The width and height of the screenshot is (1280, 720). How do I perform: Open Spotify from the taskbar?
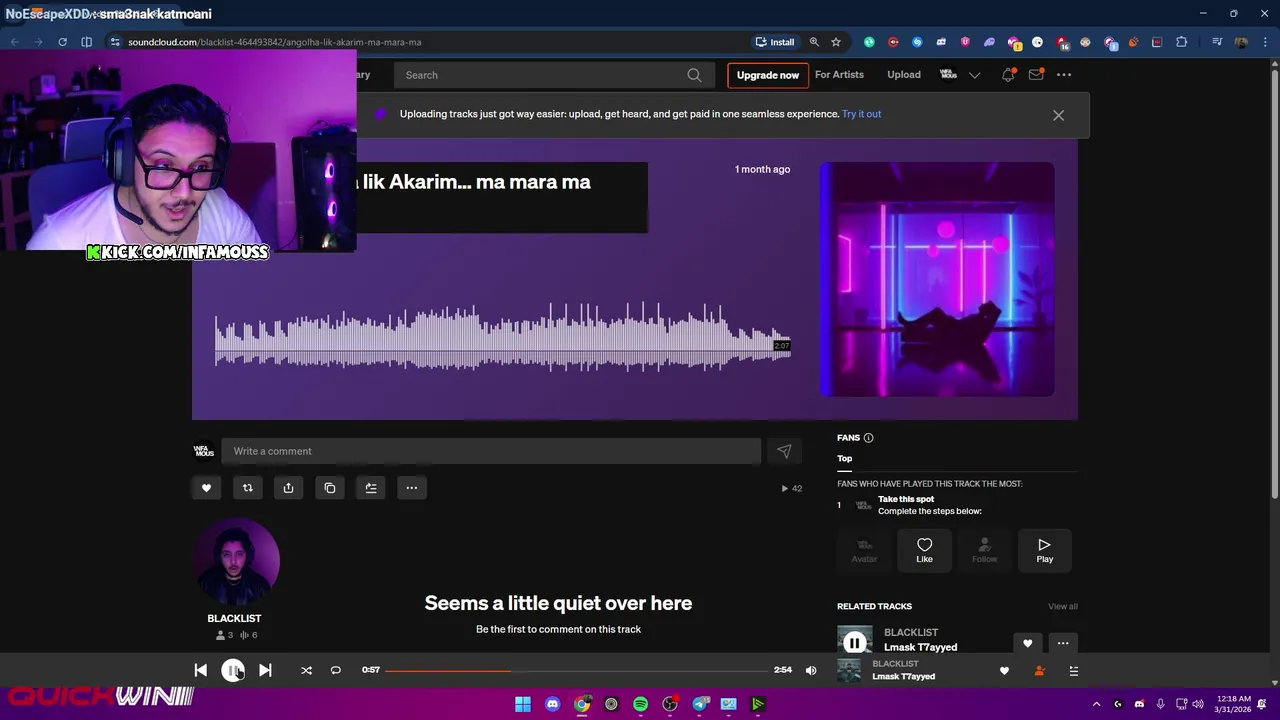pos(640,704)
